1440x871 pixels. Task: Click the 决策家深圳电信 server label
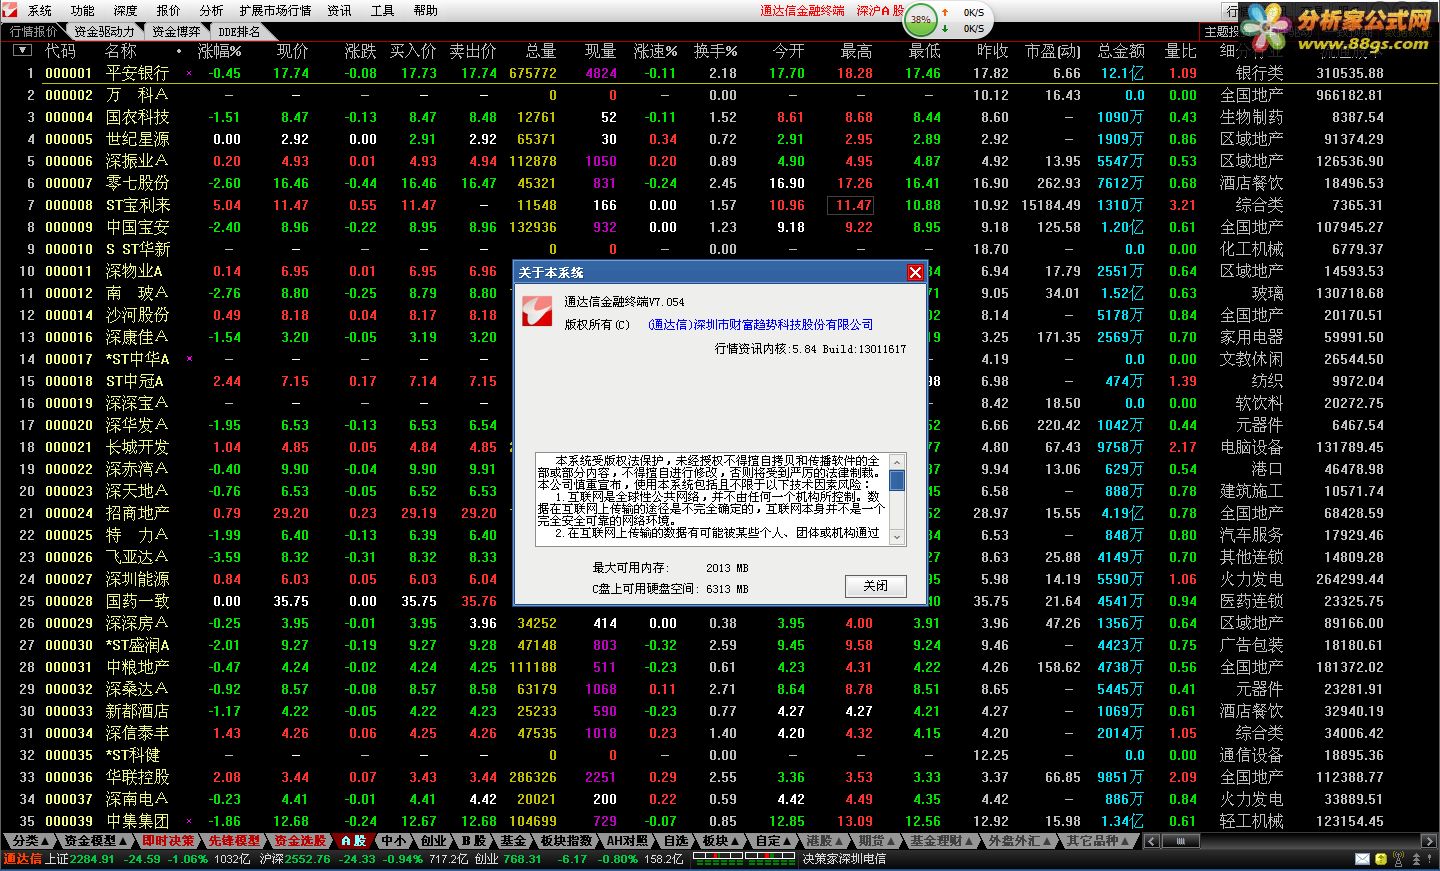point(844,859)
